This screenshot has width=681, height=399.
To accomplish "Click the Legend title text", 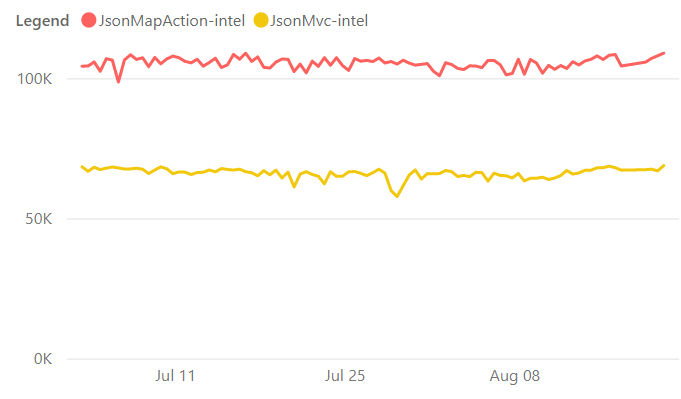I will pos(43,21).
